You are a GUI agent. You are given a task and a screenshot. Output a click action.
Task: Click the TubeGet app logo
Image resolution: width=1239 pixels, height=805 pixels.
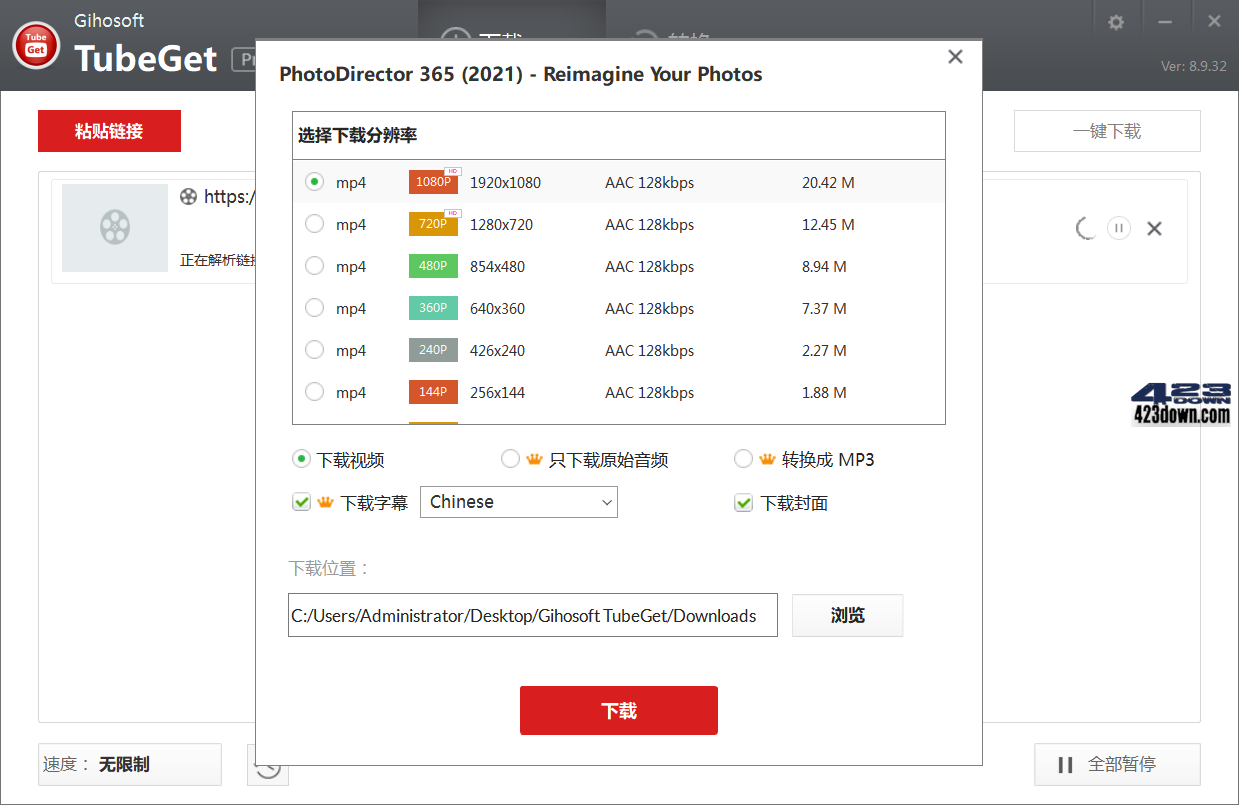click(35, 45)
